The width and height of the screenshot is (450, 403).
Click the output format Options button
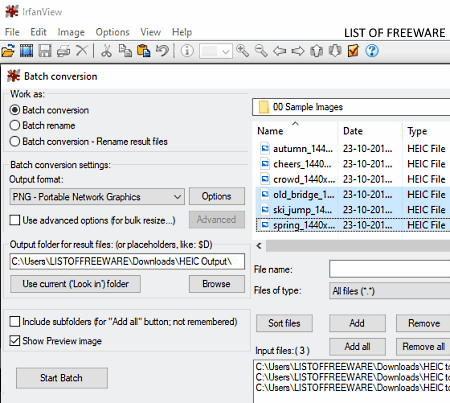(x=217, y=196)
